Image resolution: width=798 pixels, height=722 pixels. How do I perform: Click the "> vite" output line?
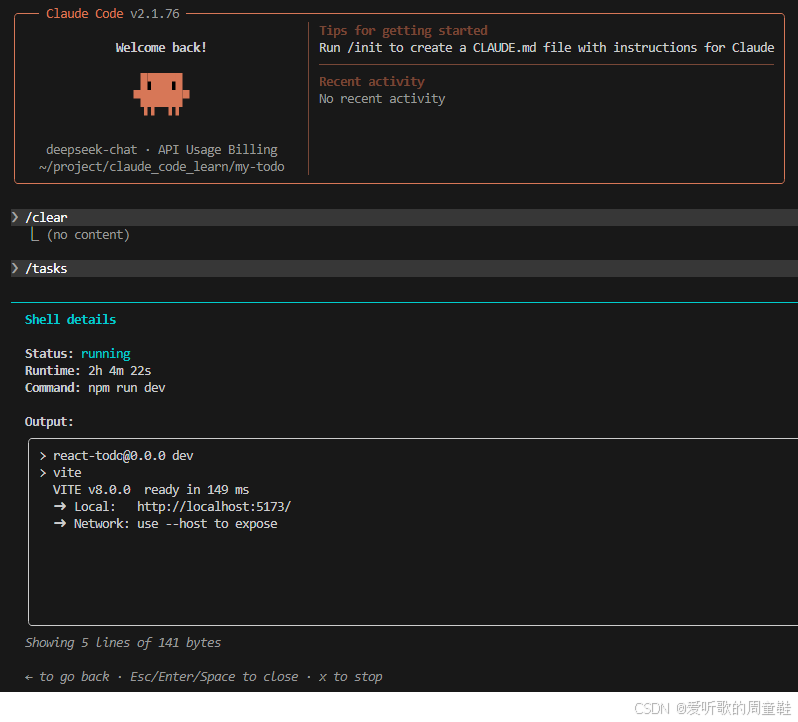pos(60,473)
